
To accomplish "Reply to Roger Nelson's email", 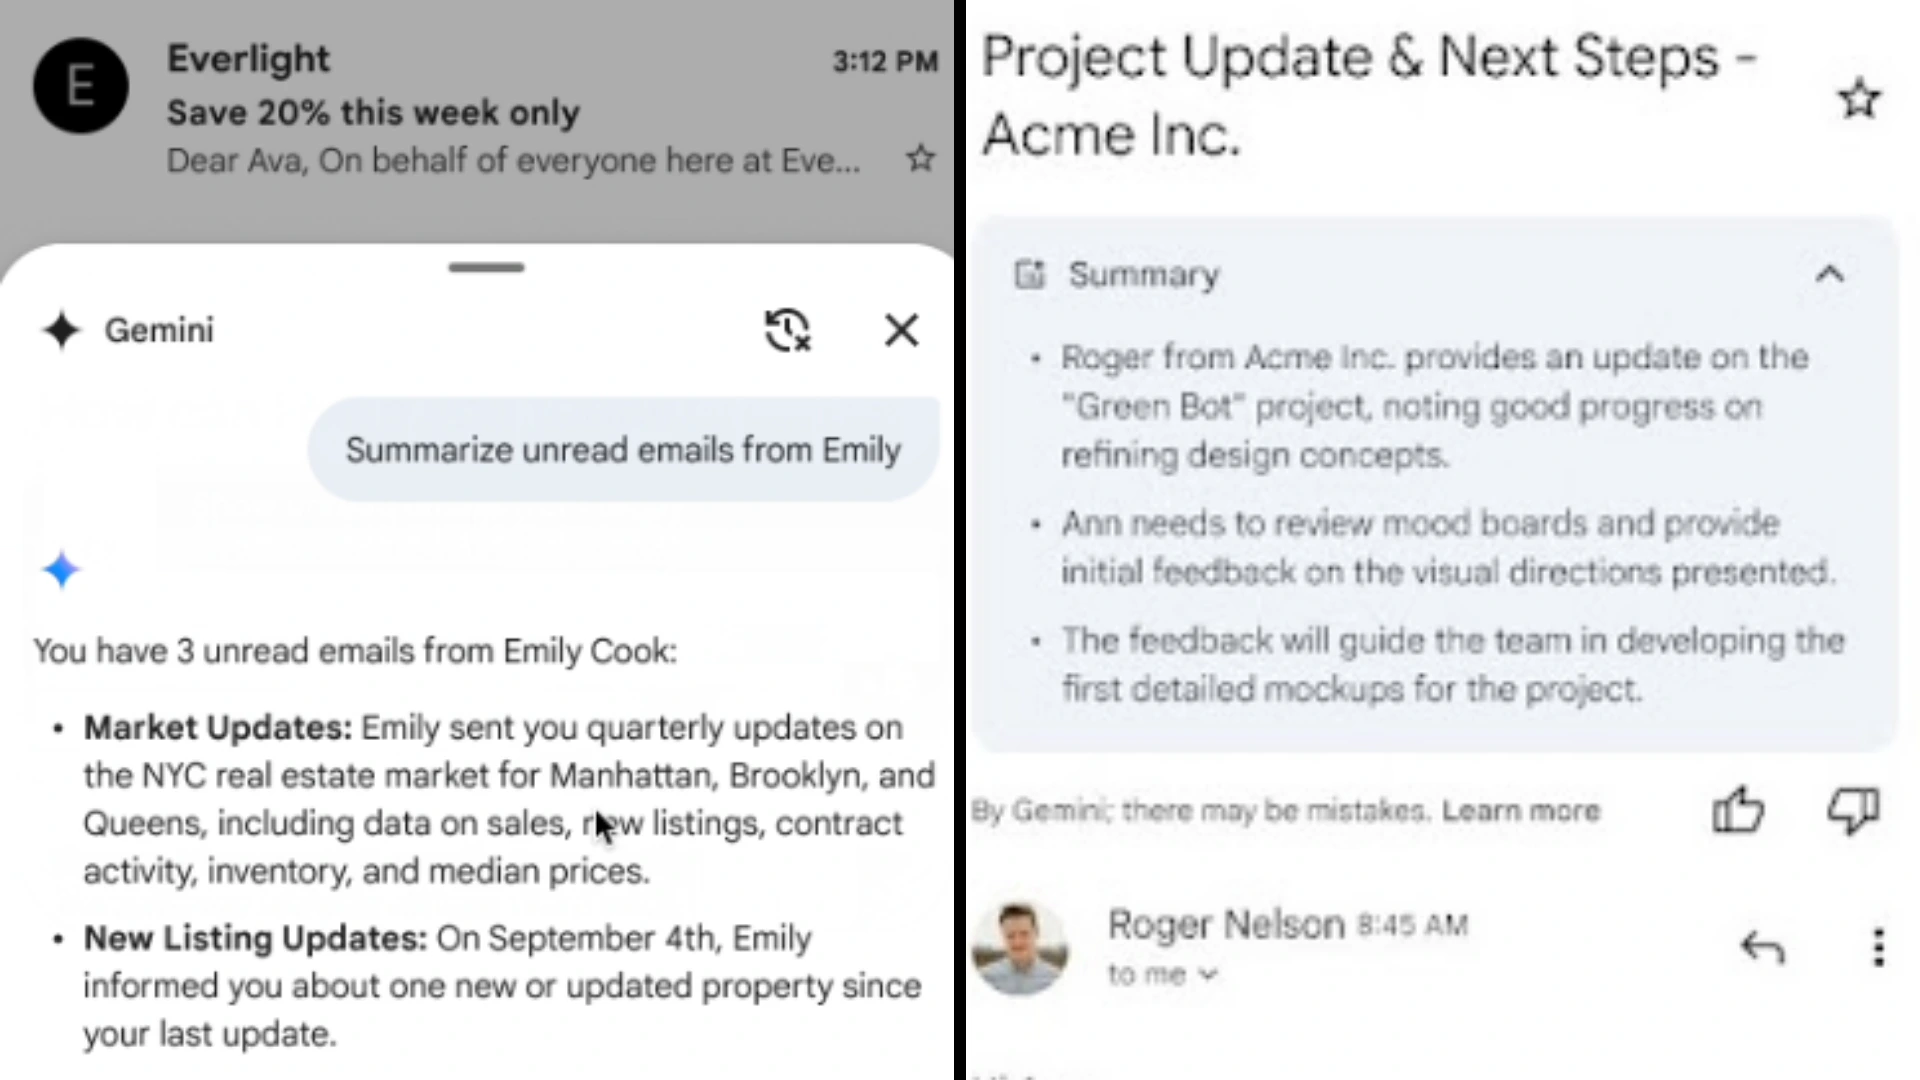I will tap(1762, 946).
